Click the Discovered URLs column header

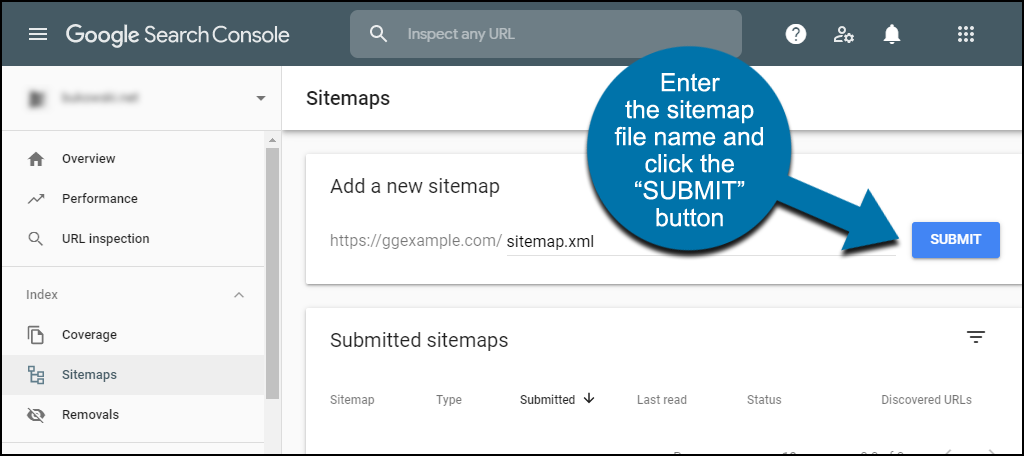coord(926,400)
